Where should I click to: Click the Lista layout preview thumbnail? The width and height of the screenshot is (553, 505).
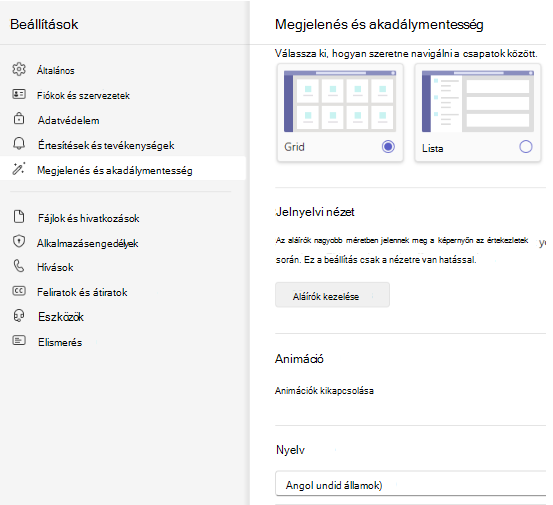click(x=478, y=101)
